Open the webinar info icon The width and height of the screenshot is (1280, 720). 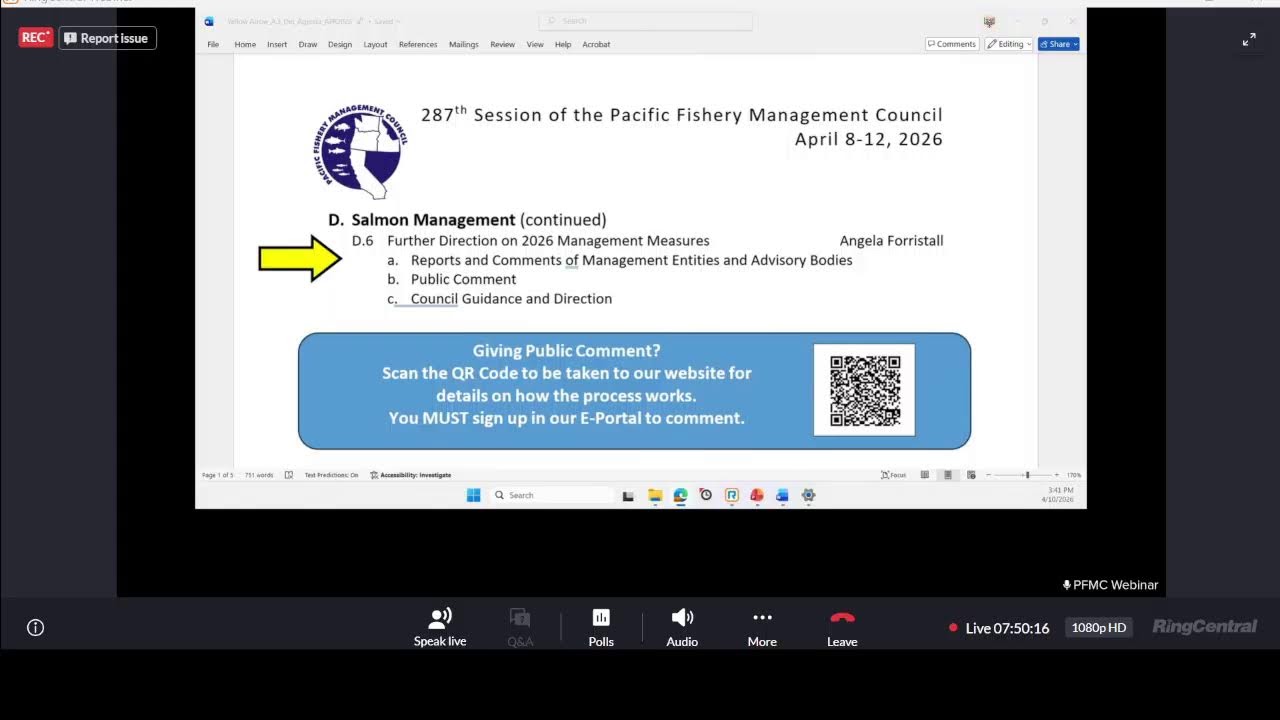36,628
